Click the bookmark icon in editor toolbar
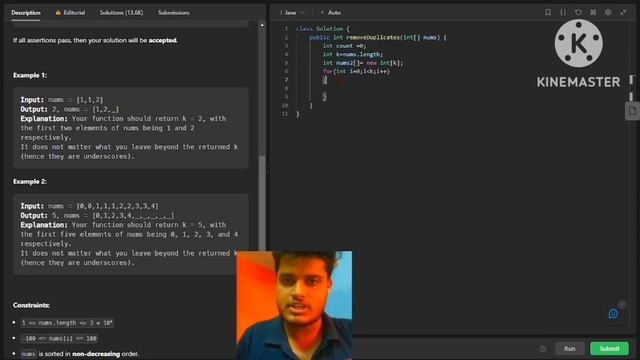 [548, 12]
